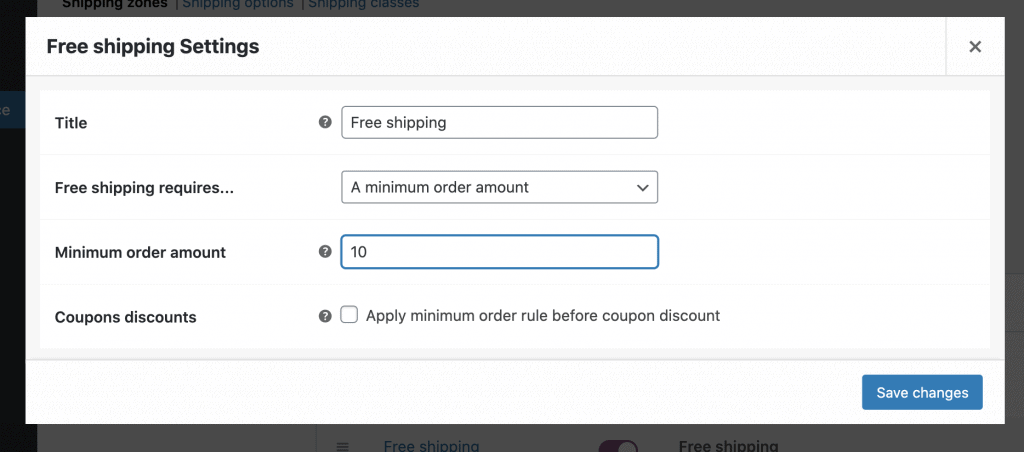Click the help icon beside Title

325,122
